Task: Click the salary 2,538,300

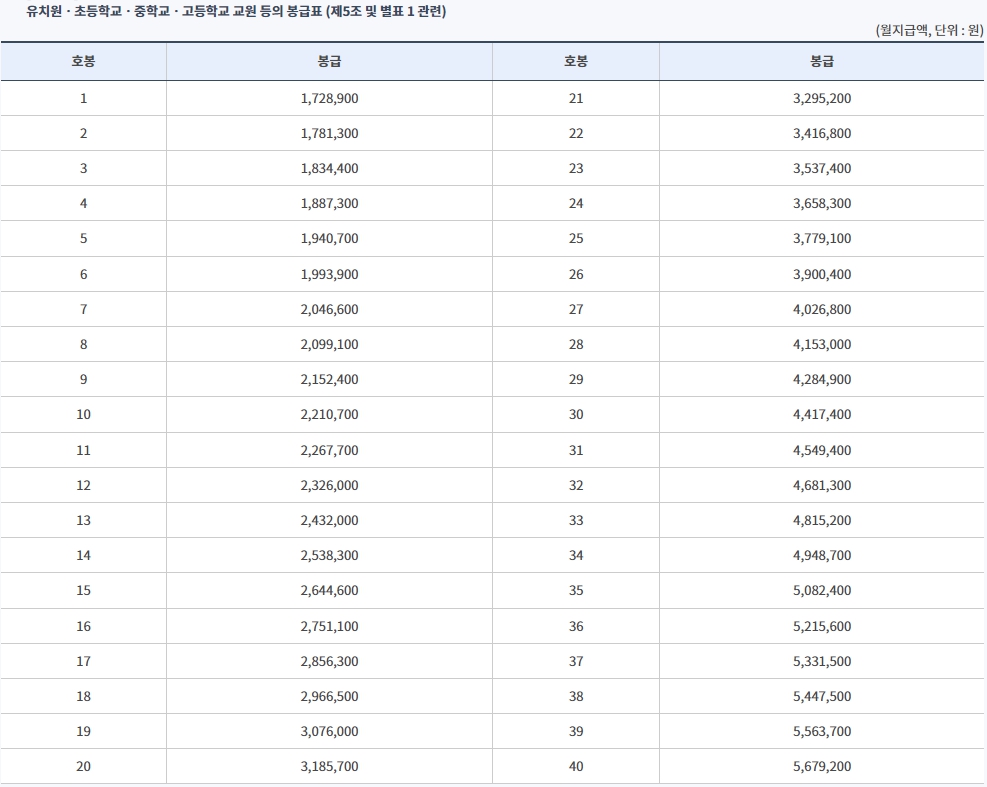Action: [x=329, y=555]
